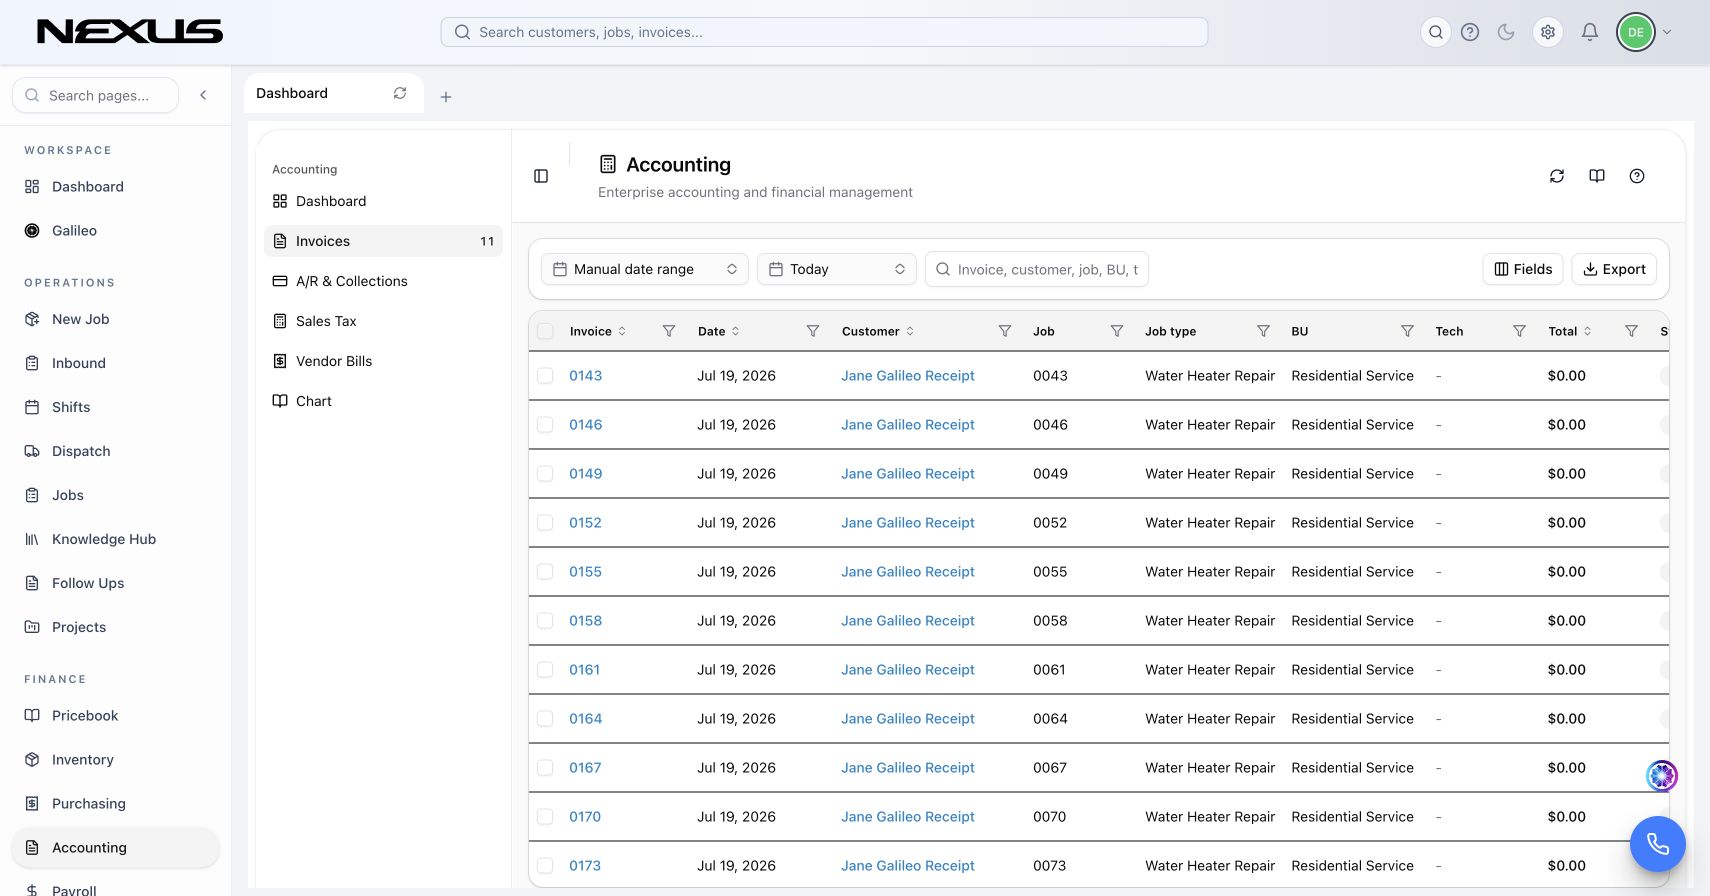
Task: Open Jane Galileo Receipt customer for invoice 0173
Action: pyautogui.click(x=908, y=866)
